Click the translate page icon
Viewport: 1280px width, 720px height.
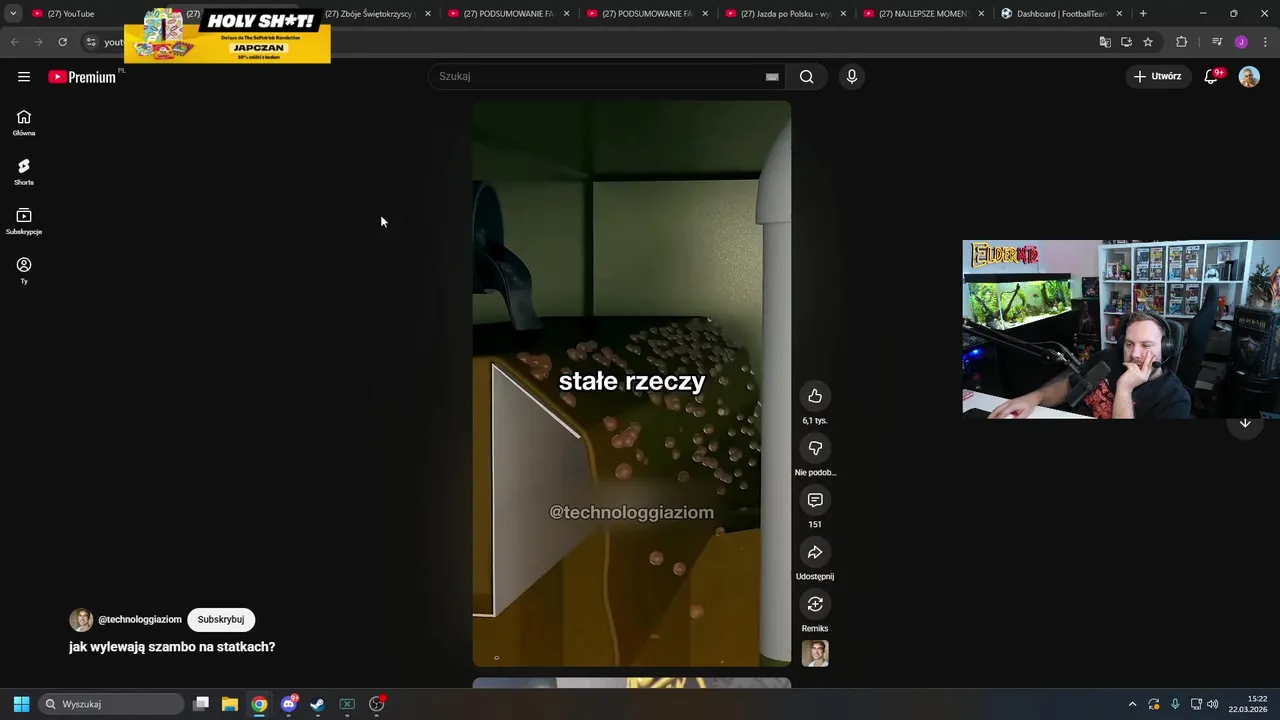(1105, 42)
